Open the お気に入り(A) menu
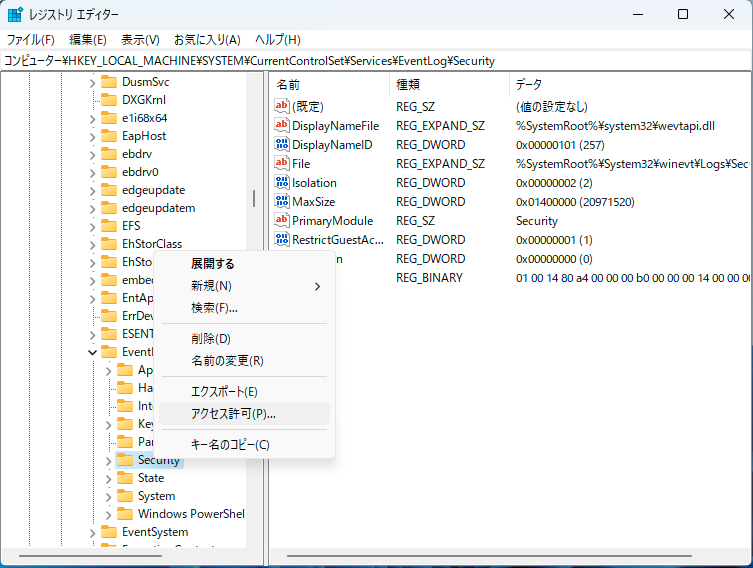 pyautogui.click(x=206, y=40)
